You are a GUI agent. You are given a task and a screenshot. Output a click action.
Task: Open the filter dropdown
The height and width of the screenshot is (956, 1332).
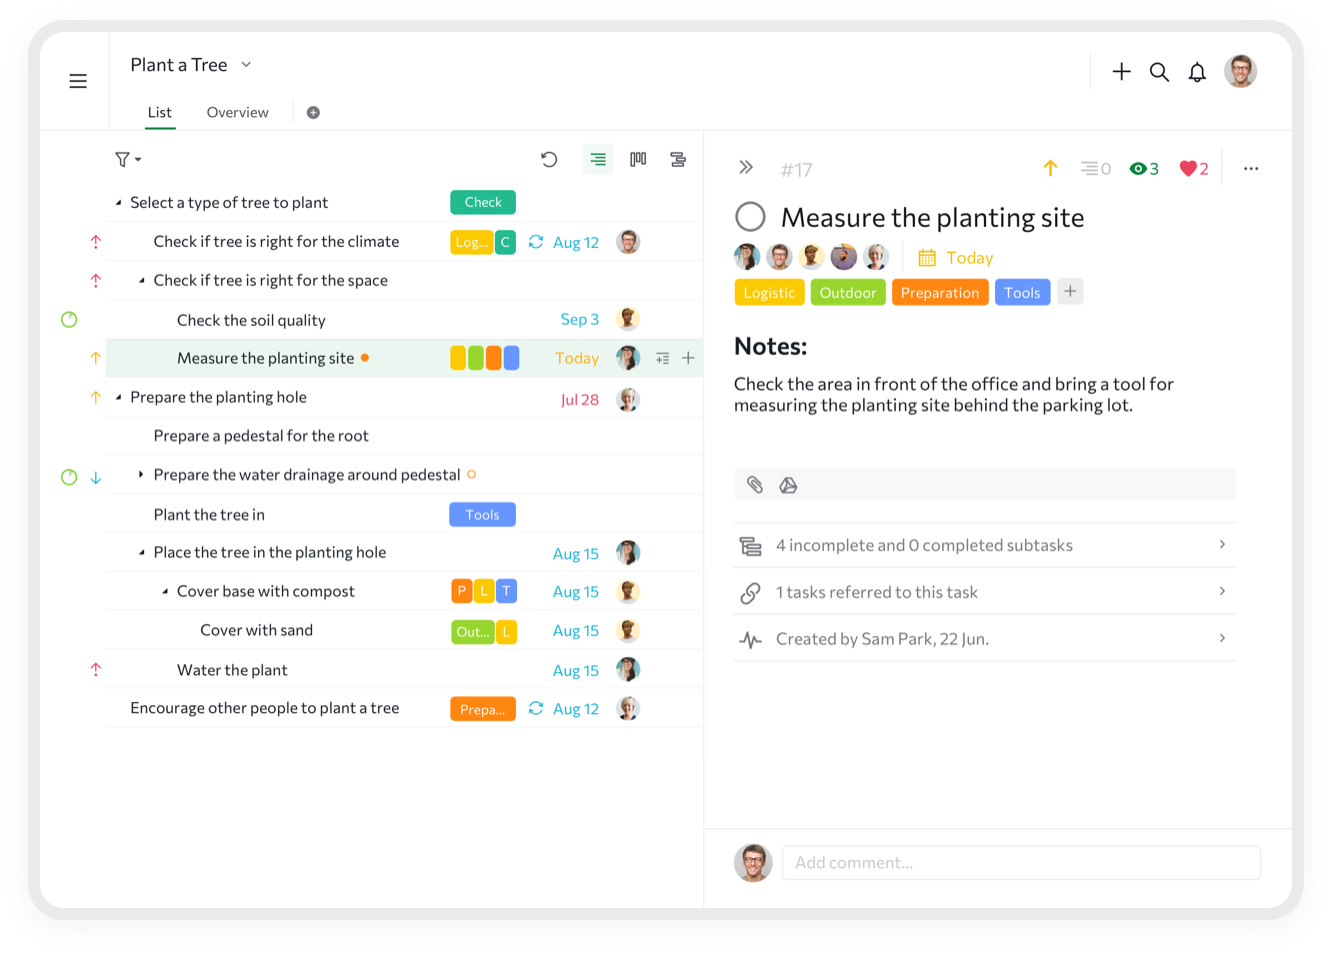pyautogui.click(x=127, y=159)
